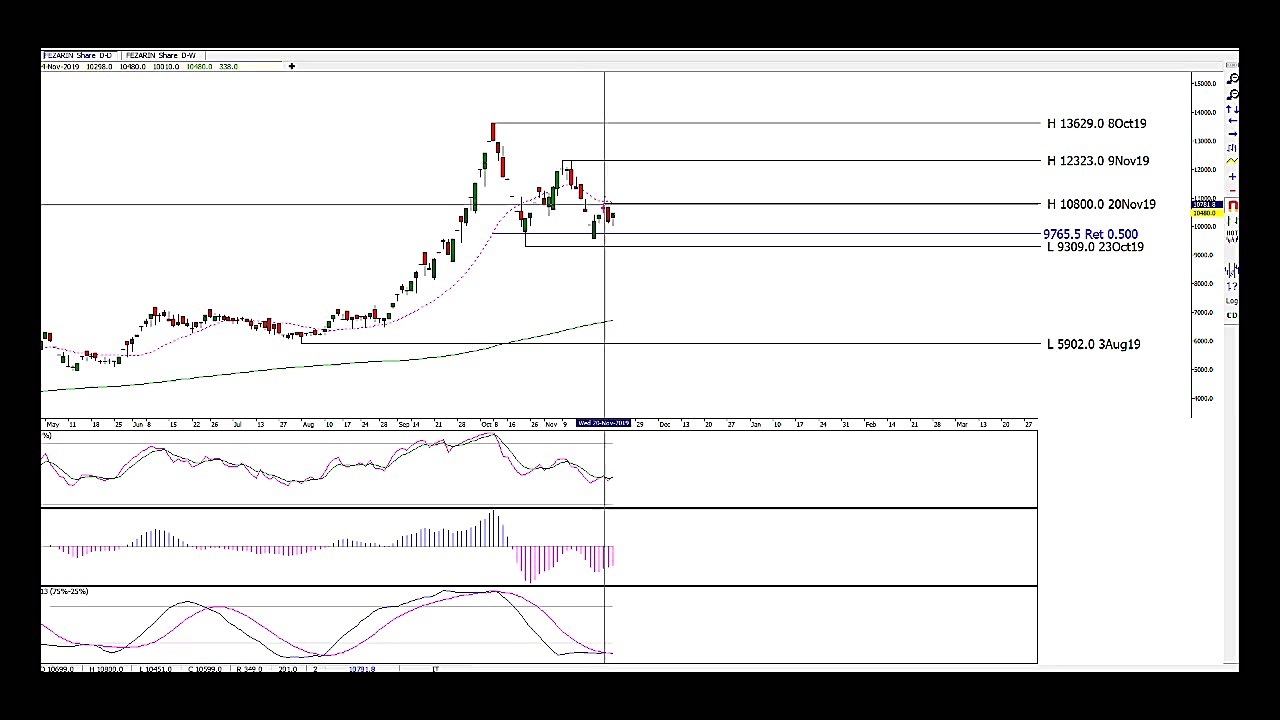Image resolution: width=1280 pixels, height=720 pixels.
Task: Click the highlighted date on the time axis
Action: (603, 423)
